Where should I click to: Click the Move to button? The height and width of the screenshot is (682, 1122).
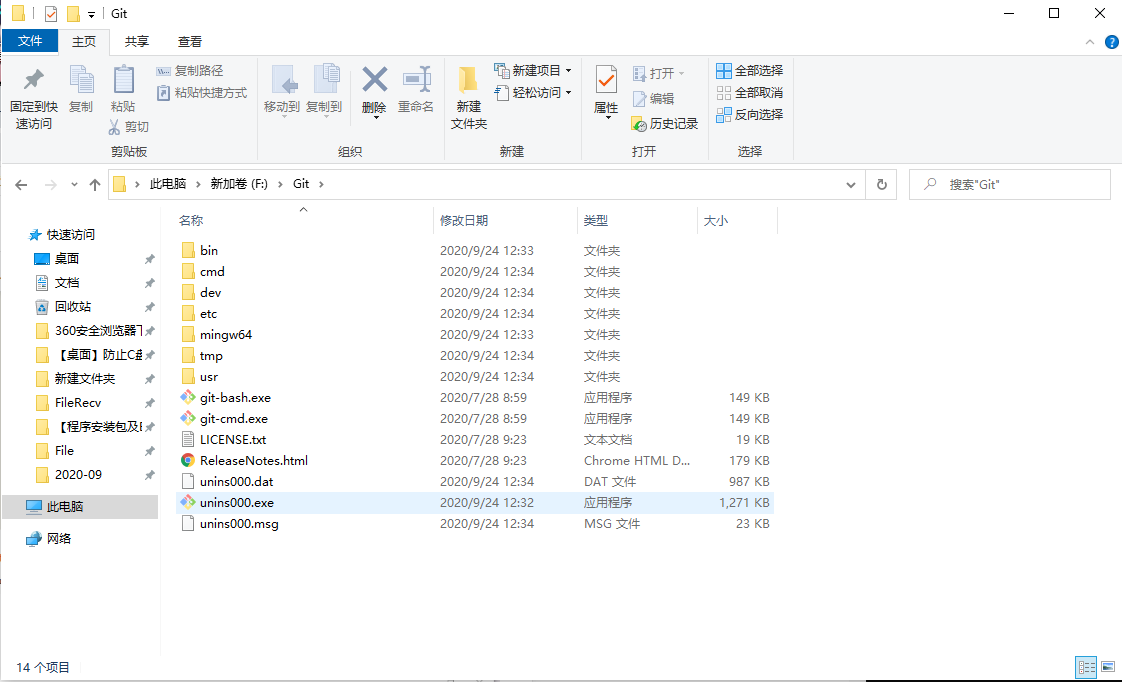point(282,89)
